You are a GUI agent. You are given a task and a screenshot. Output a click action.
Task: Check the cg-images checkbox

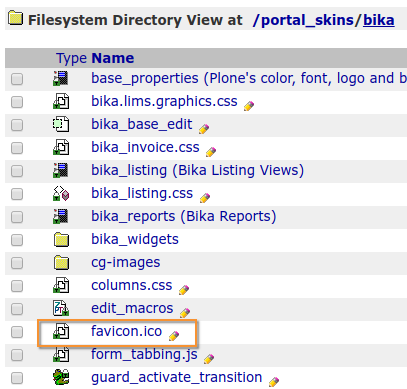coord(17,263)
